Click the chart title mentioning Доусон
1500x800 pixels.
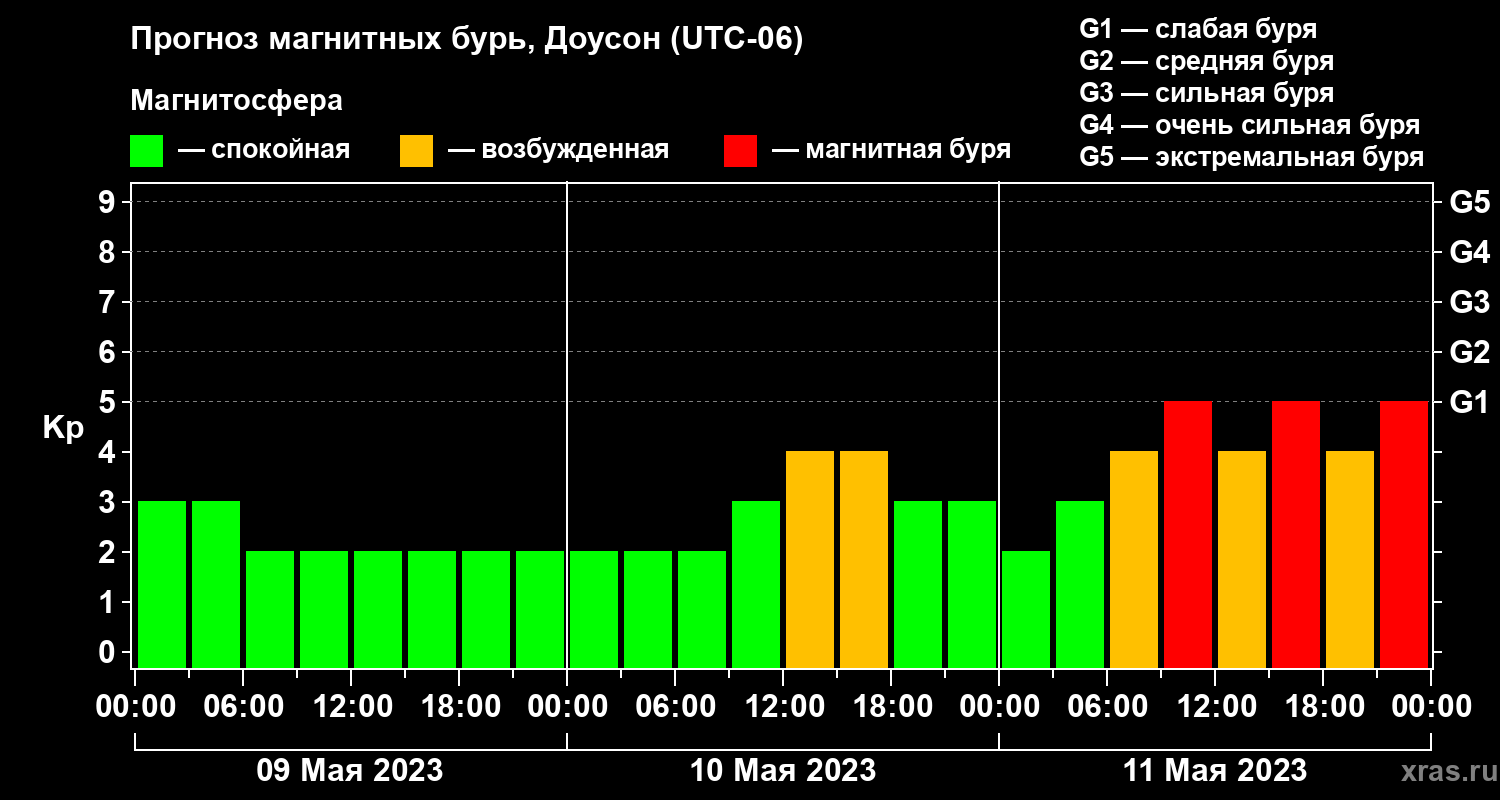coord(467,41)
